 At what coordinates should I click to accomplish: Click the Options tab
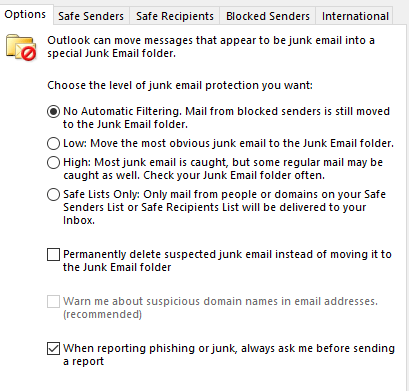click(x=25, y=14)
